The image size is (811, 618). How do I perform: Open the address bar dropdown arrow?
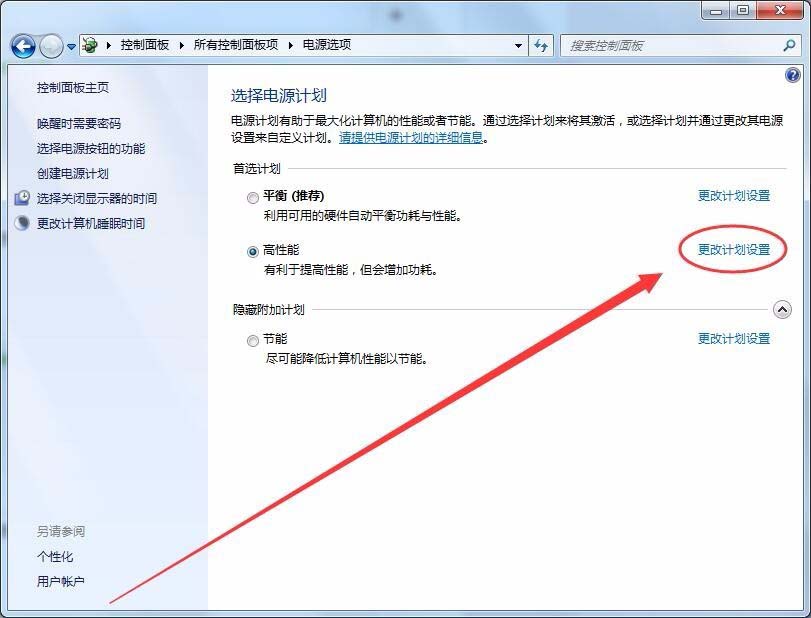(518, 45)
